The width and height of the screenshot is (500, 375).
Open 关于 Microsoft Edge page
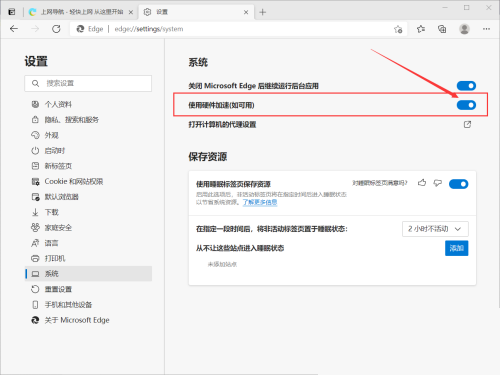coord(88,320)
